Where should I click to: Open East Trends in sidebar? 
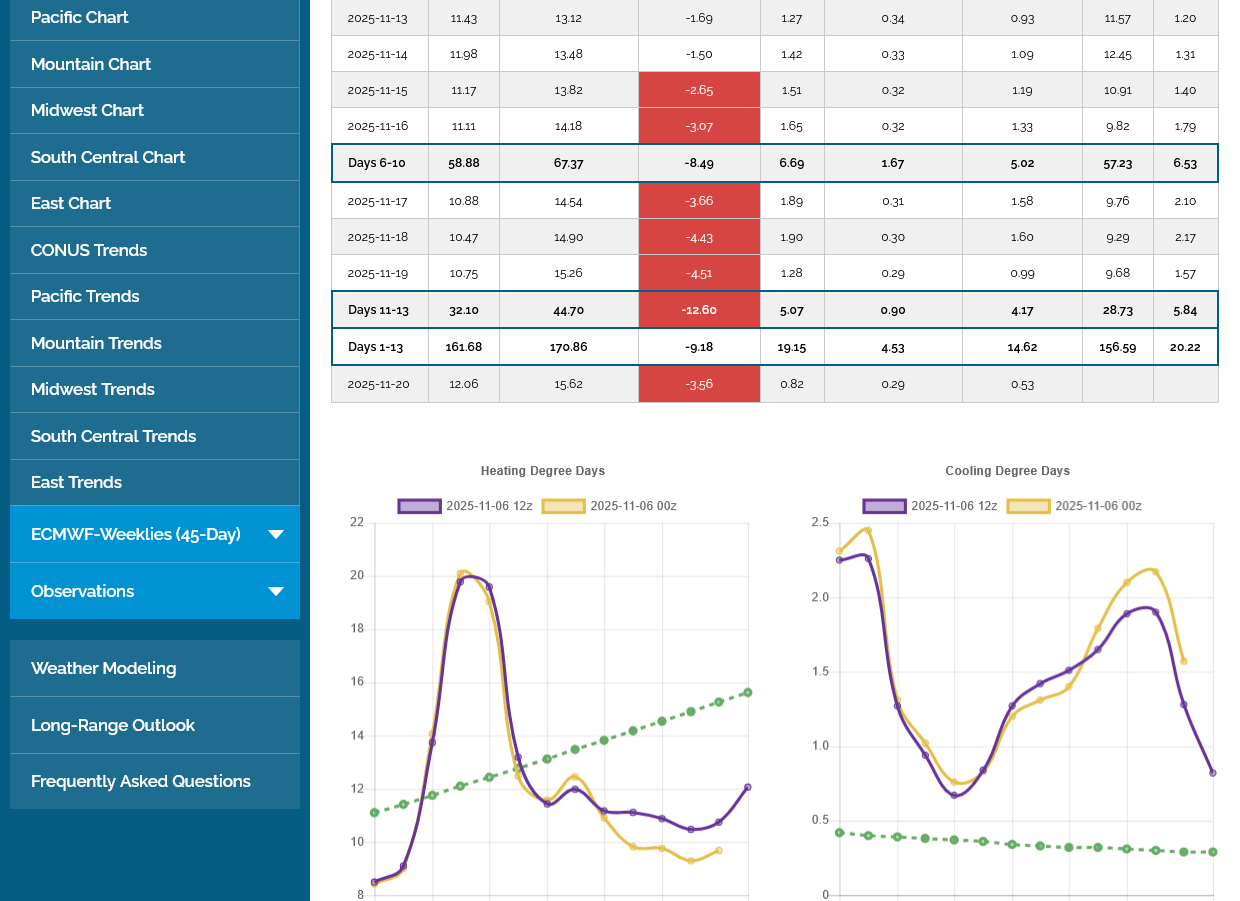(x=76, y=482)
